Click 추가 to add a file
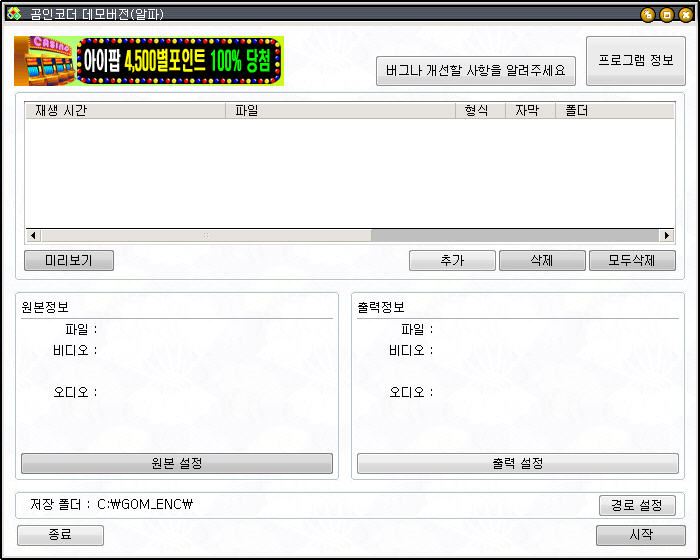This screenshot has height=560, width=700. point(452,260)
